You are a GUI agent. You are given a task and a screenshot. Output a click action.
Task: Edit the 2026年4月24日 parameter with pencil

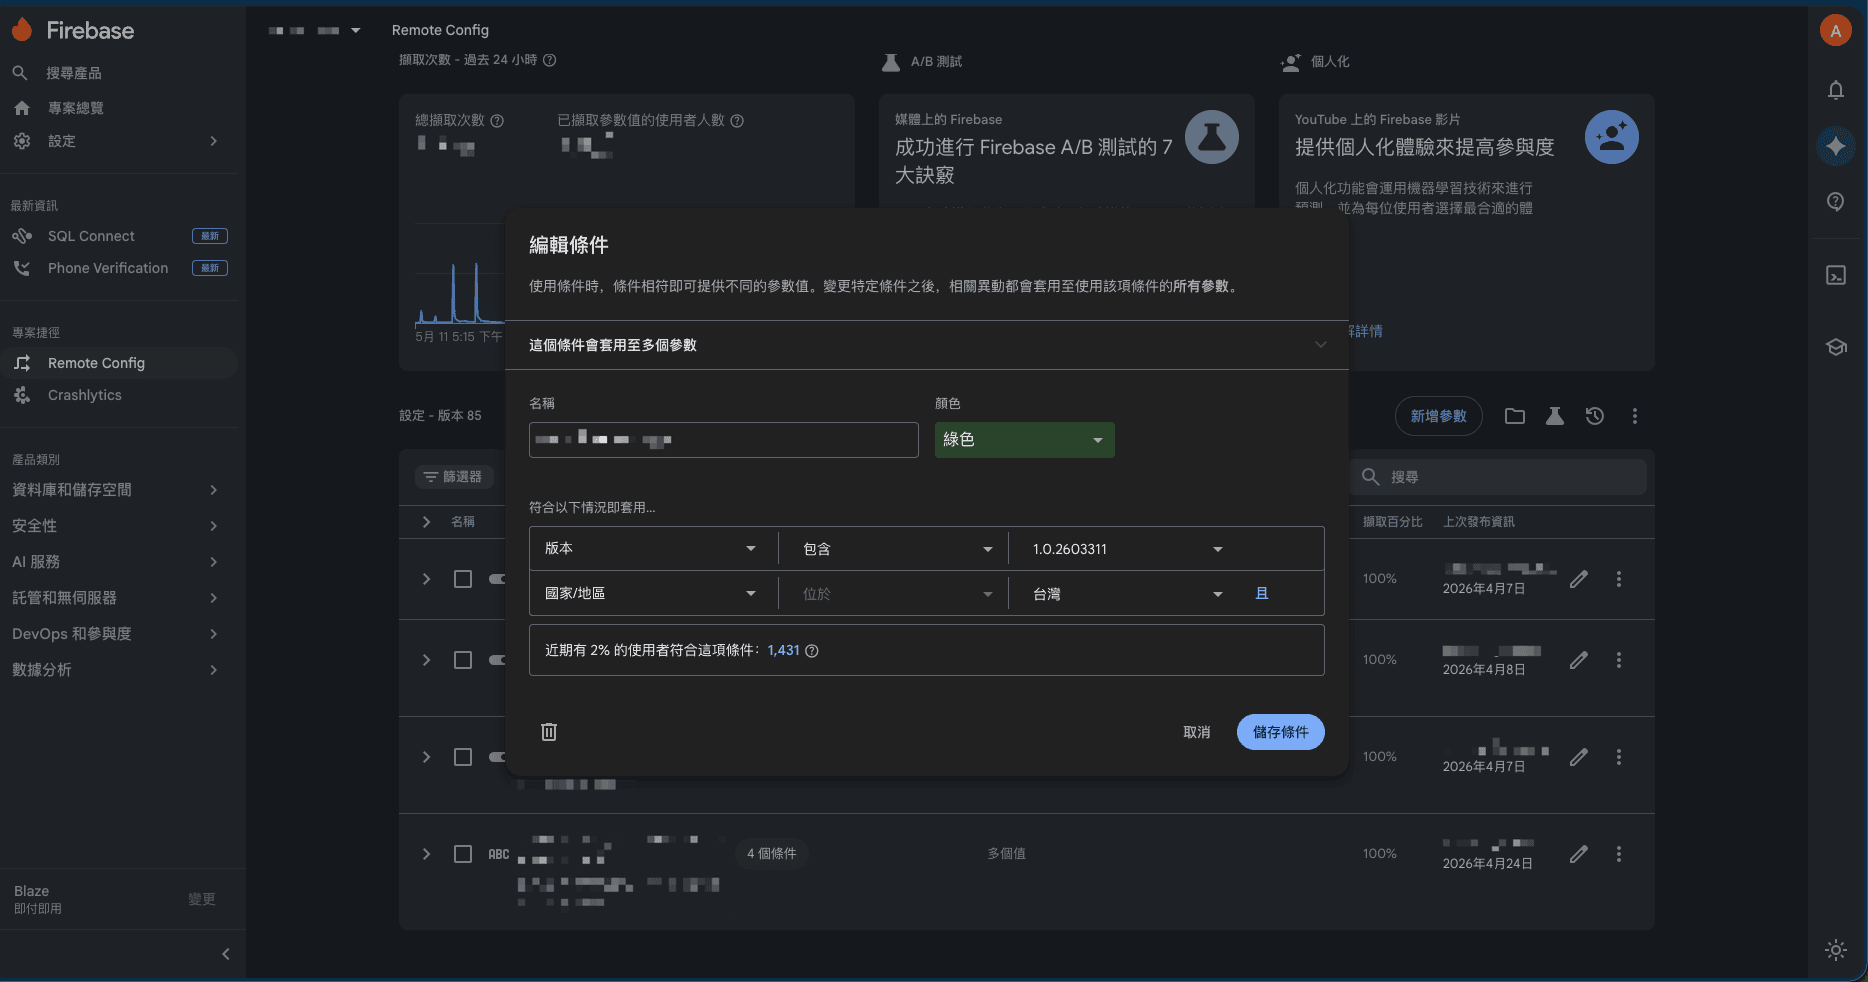[1579, 854]
